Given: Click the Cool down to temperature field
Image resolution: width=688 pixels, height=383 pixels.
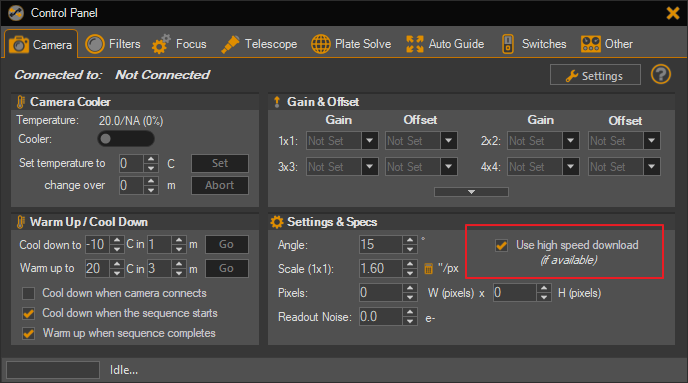Looking at the screenshot, I should (x=97, y=244).
